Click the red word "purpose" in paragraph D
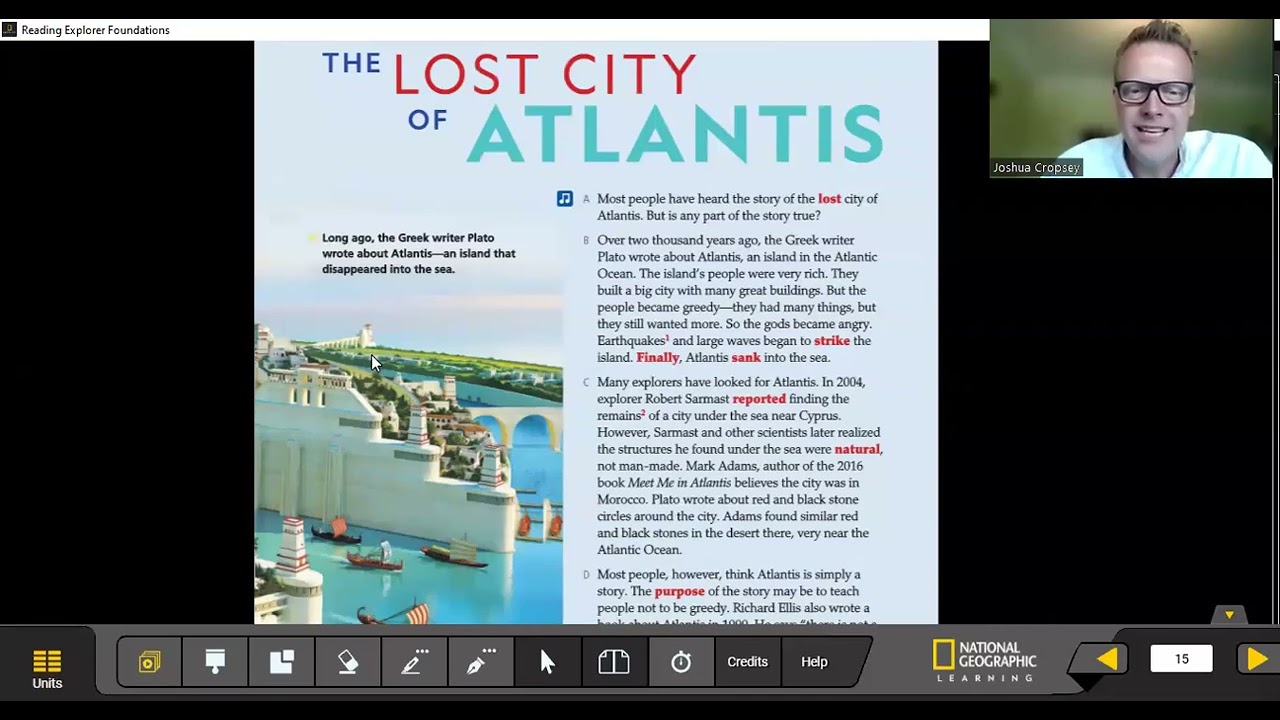The height and width of the screenshot is (720, 1280). [x=679, y=592]
